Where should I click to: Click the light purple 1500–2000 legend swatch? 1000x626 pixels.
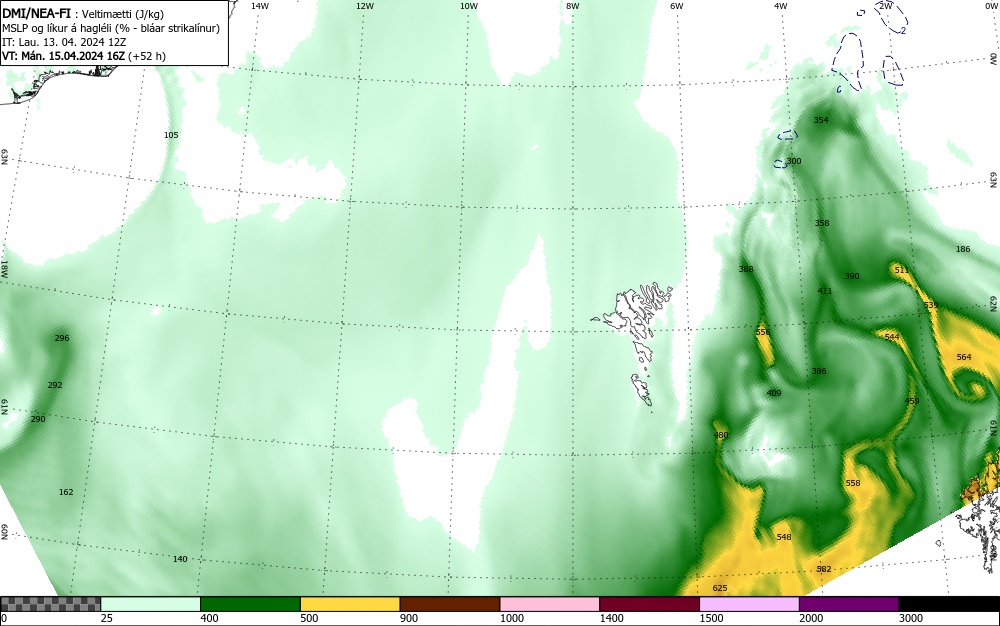pyautogui.click(x=749, y=604)
